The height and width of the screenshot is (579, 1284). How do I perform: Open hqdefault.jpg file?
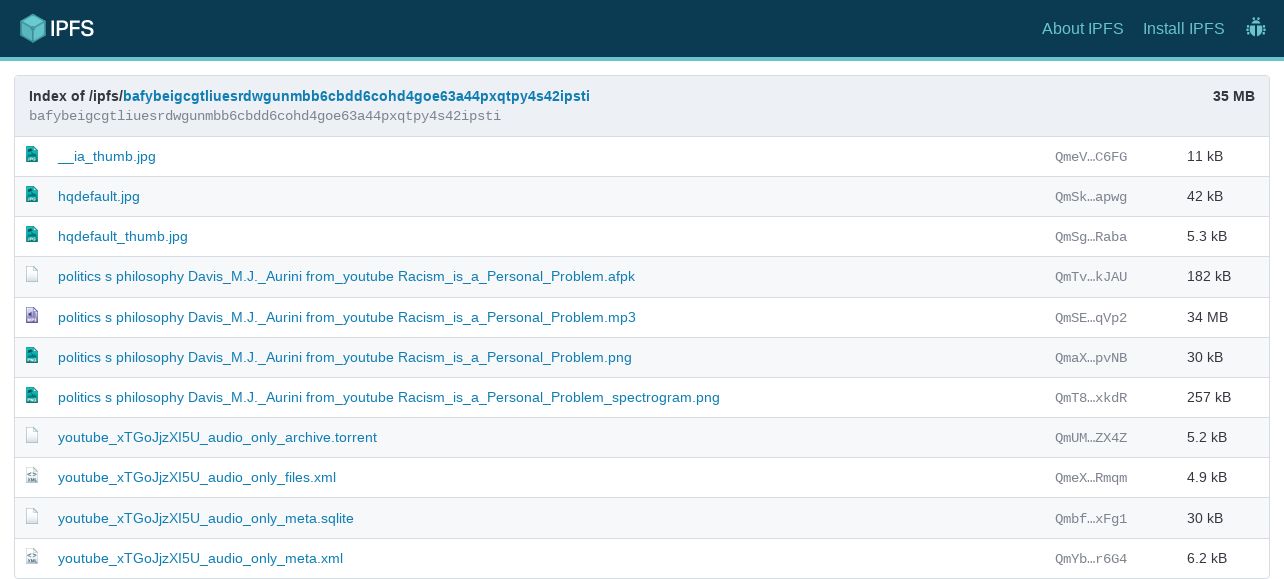99,196
